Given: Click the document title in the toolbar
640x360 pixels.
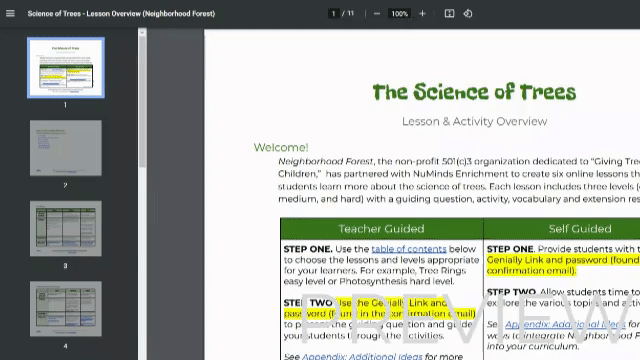Looking at the screenshot, I should coord(121,13).
